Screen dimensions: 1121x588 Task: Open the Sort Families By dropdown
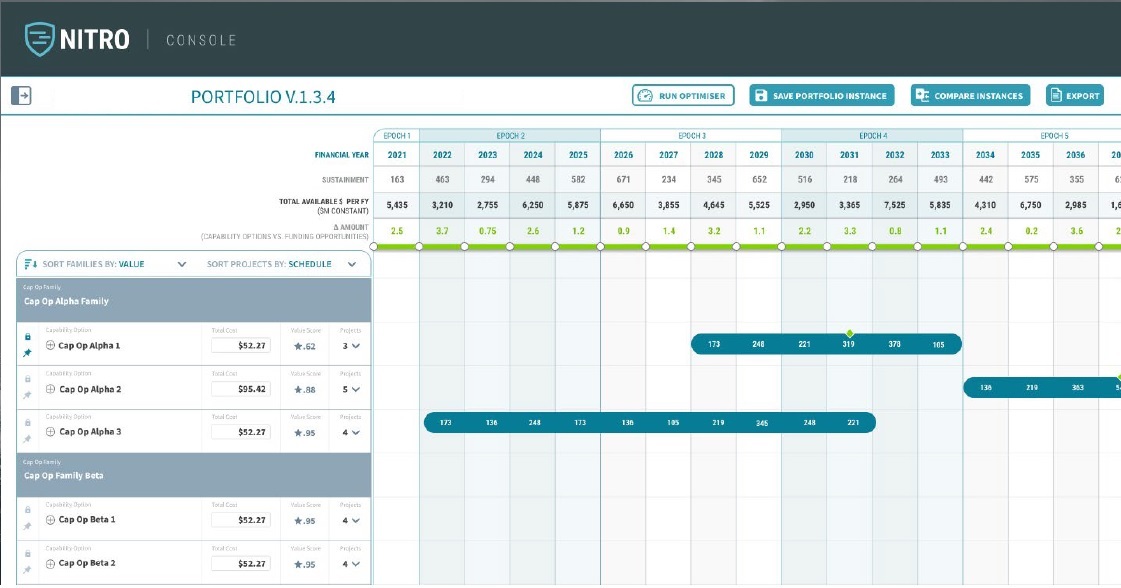(x=182, y=264)
